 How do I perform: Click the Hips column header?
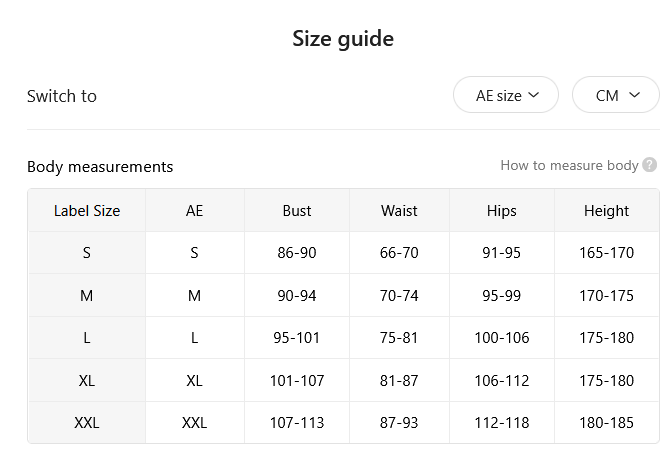501,211
